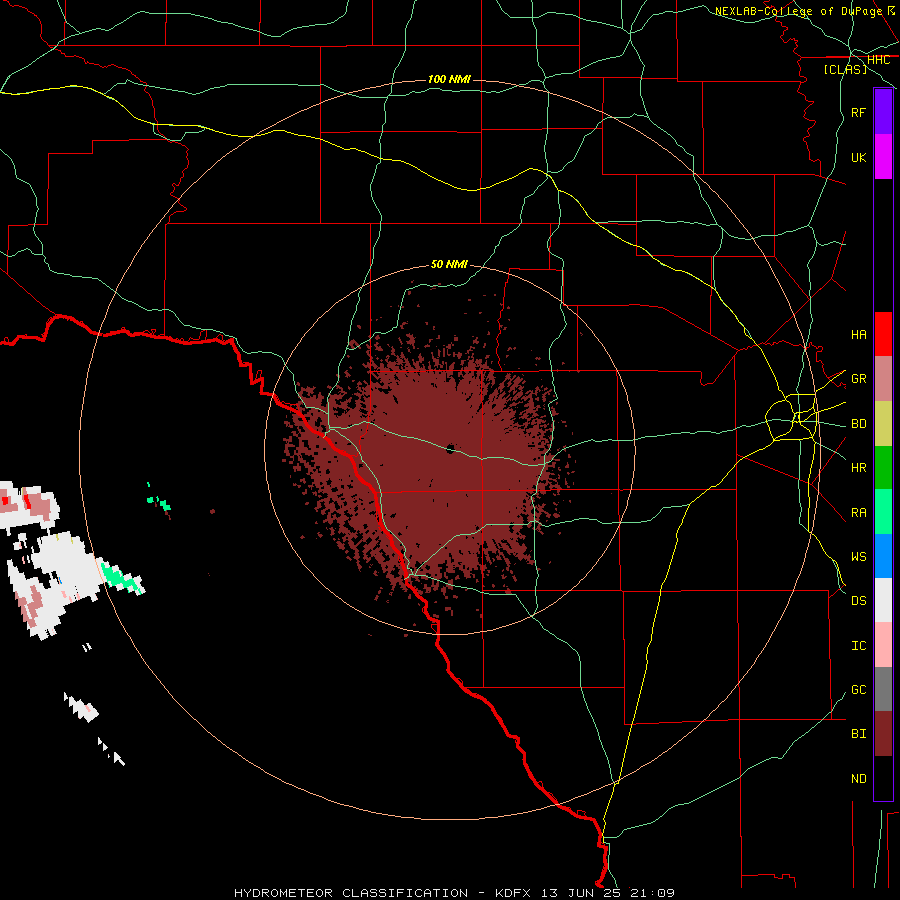Click the HA legend label
Screen dimensions: 900x900
coord(858,334)
